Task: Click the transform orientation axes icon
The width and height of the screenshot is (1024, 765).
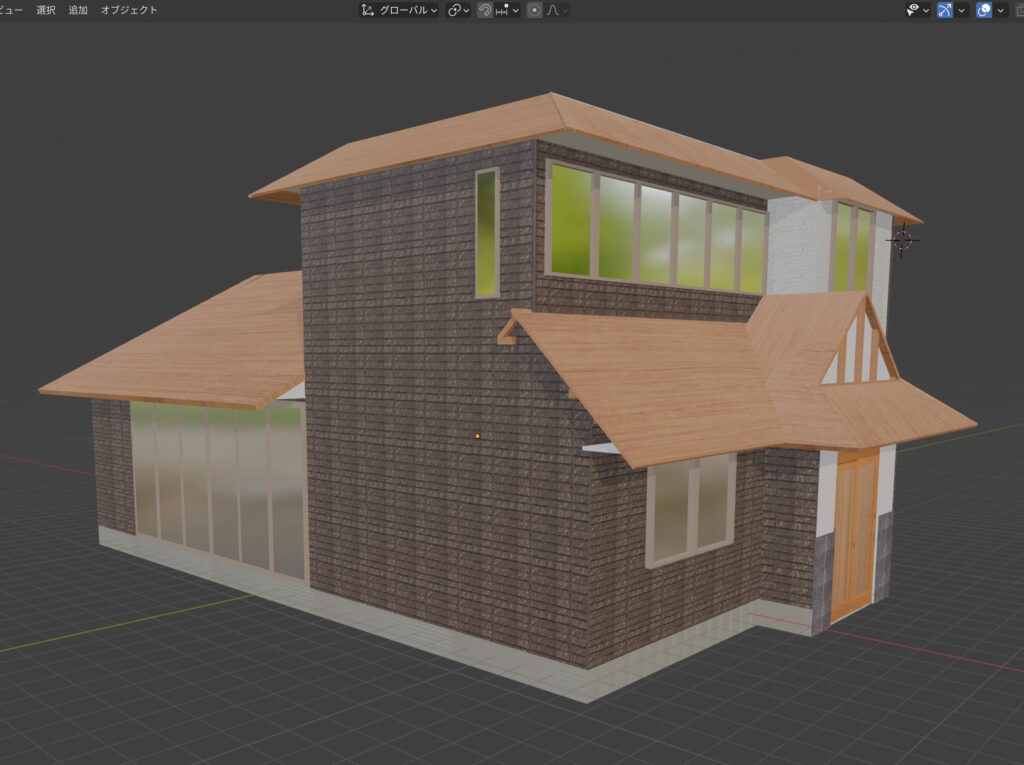Action: click(x=368, y=10)
